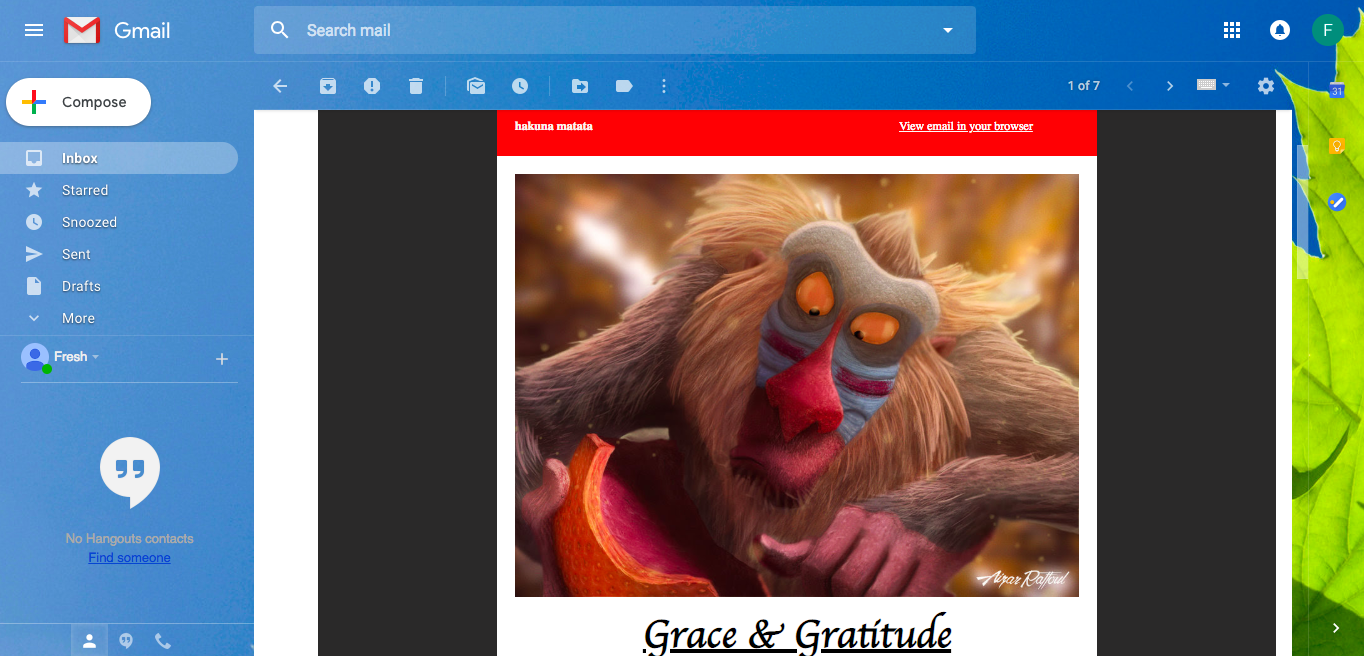Go back to inbox arrow
Viewport: 1364px width, 656px height.
pyautogui.click(x=280, y=86)
